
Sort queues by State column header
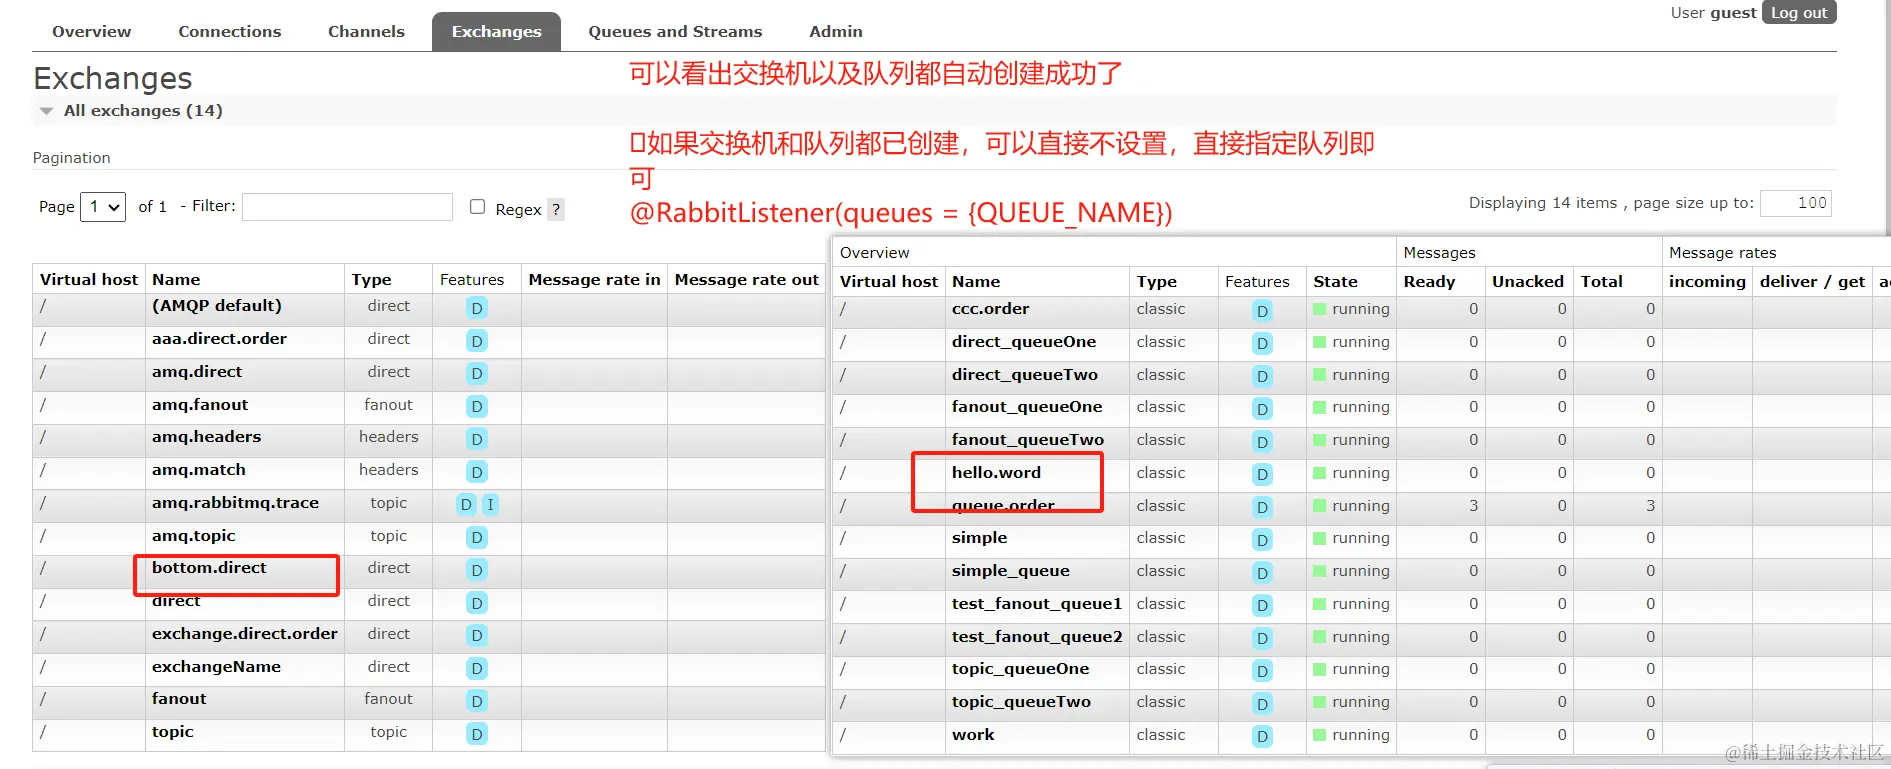[1335, 282]
